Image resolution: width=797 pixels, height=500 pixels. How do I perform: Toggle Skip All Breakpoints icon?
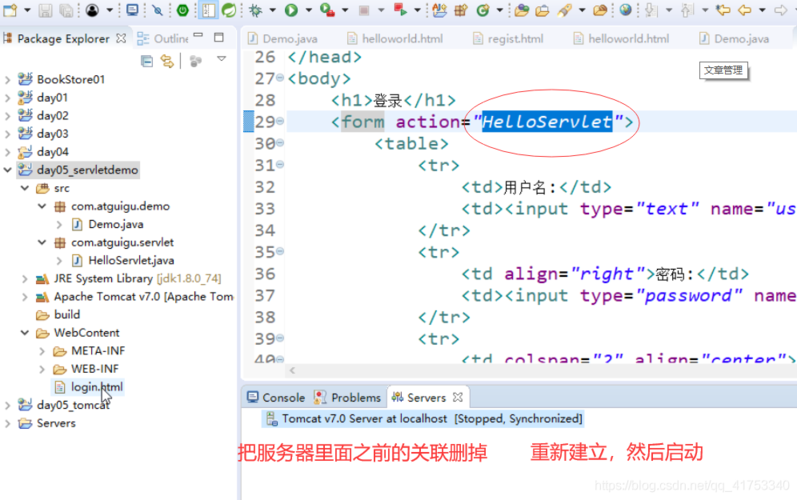pyautogui.click(x=158, y=10)
